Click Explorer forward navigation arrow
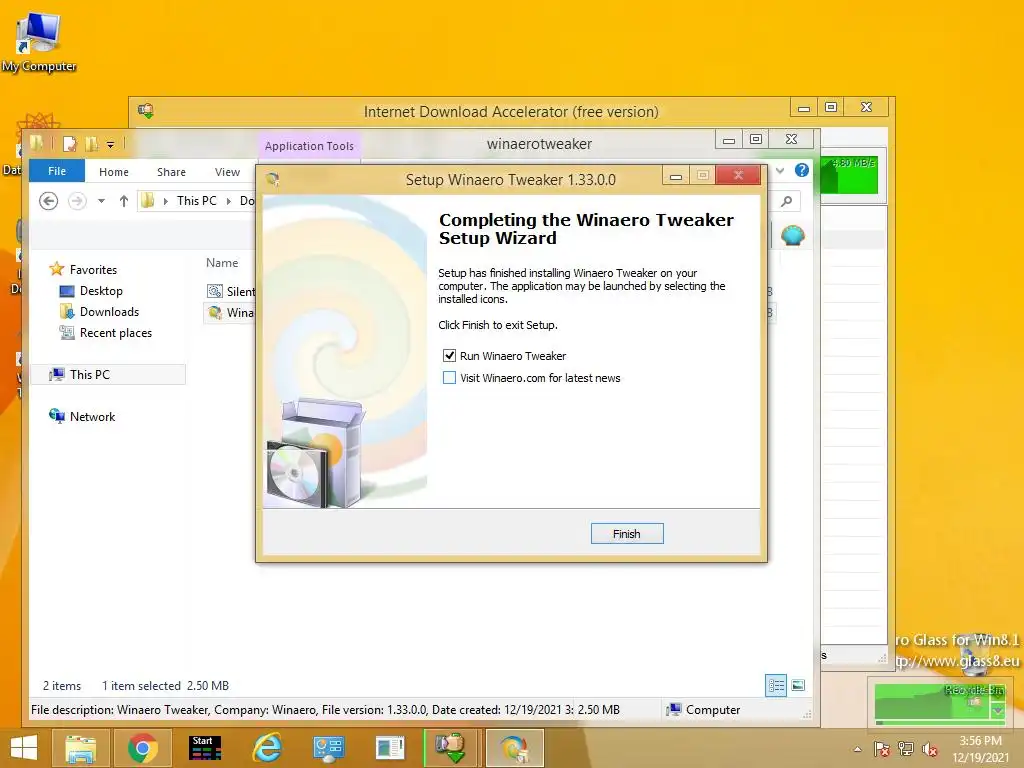Image resolution: width=1024 pixels, height=768 pixels. tap(77, 200)
